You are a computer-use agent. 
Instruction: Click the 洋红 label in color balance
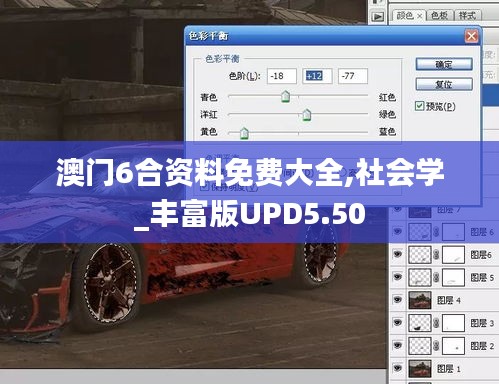(209, 114)
